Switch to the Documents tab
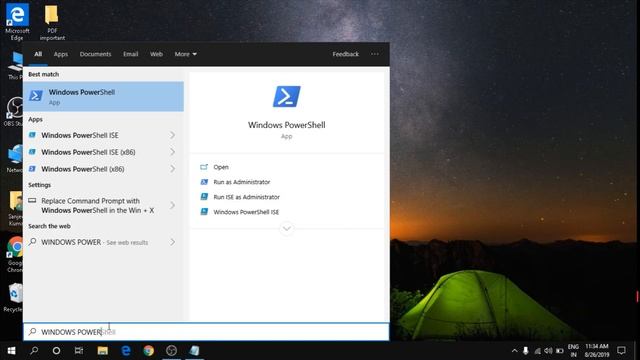The image size is (640, 360). [x=95, y=54]
